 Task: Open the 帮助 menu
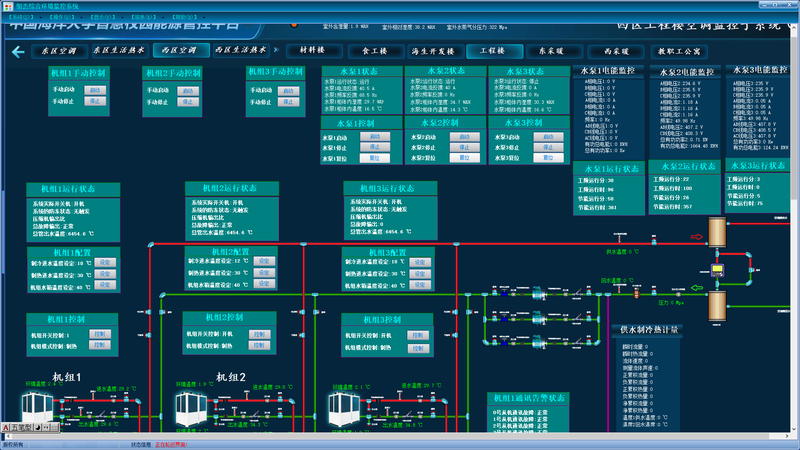pos(184,17)
